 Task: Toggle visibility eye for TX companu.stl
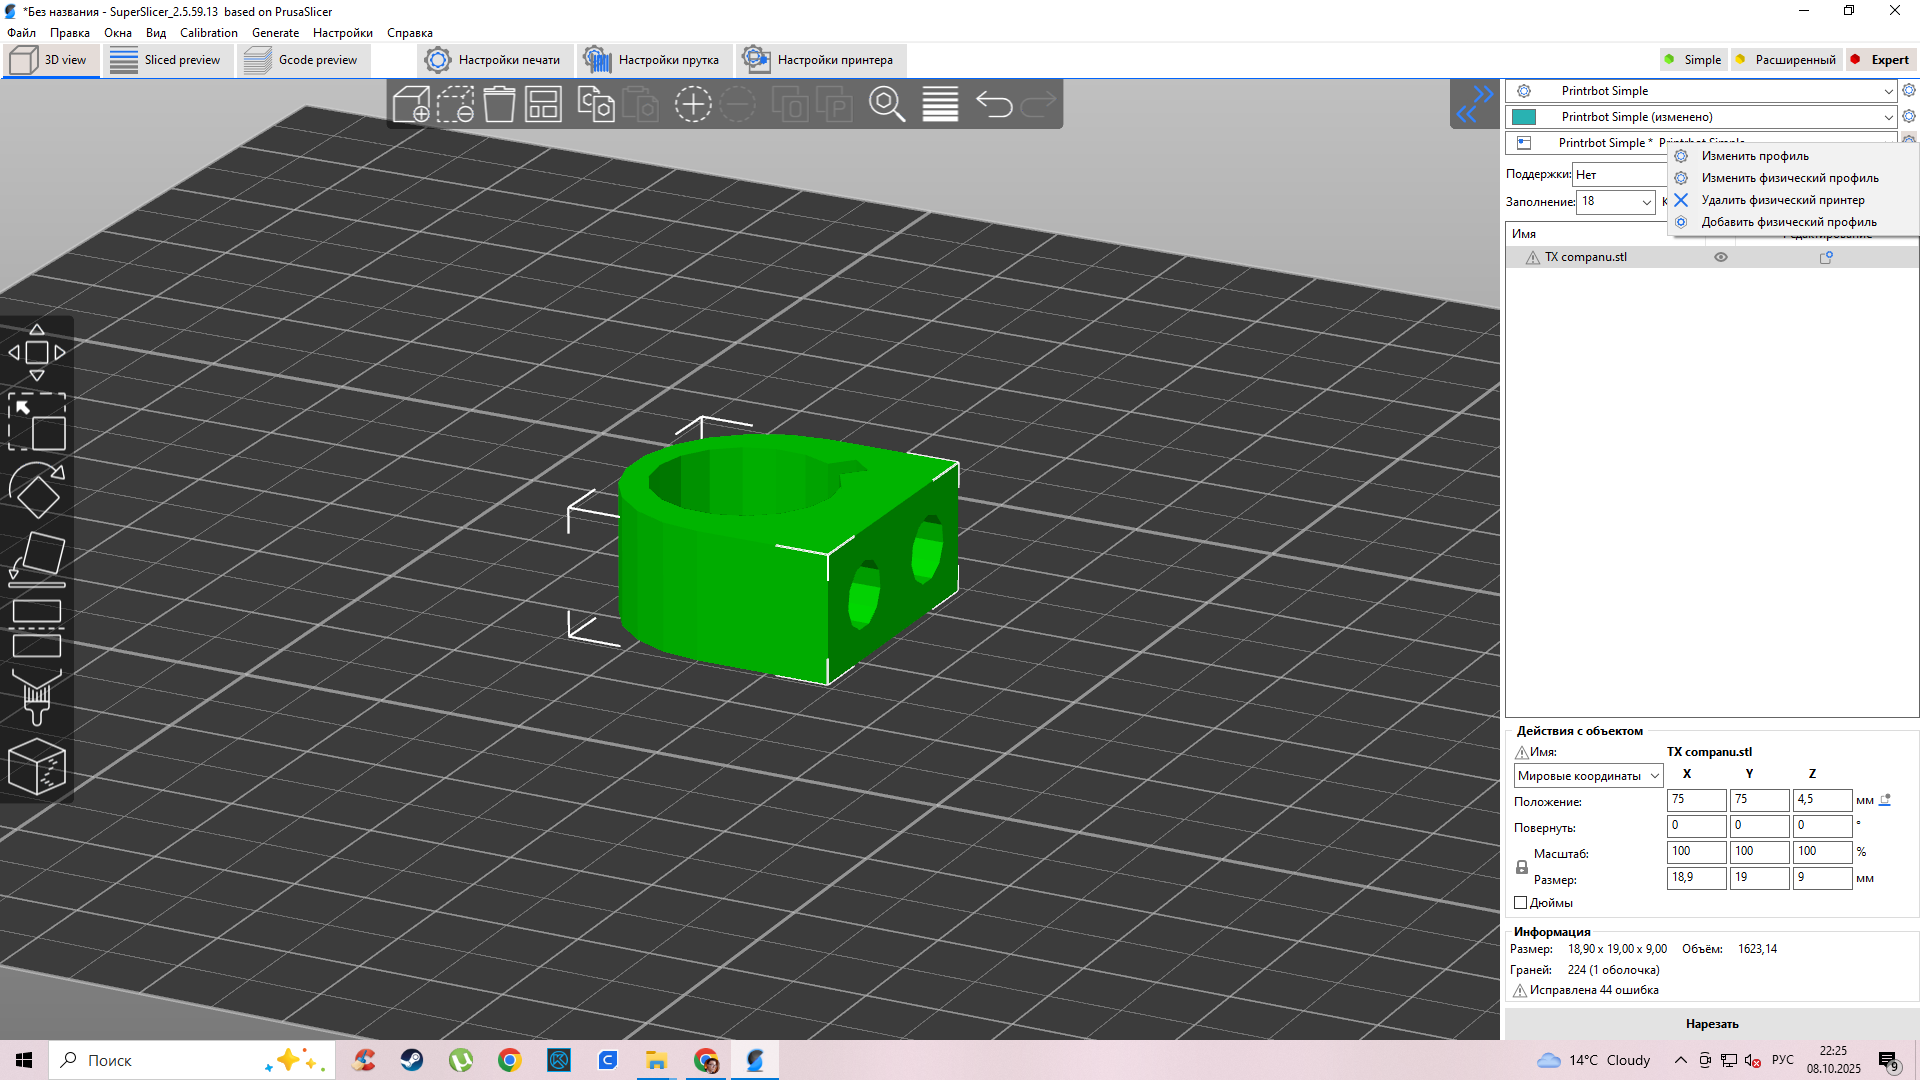point(1721,257)
